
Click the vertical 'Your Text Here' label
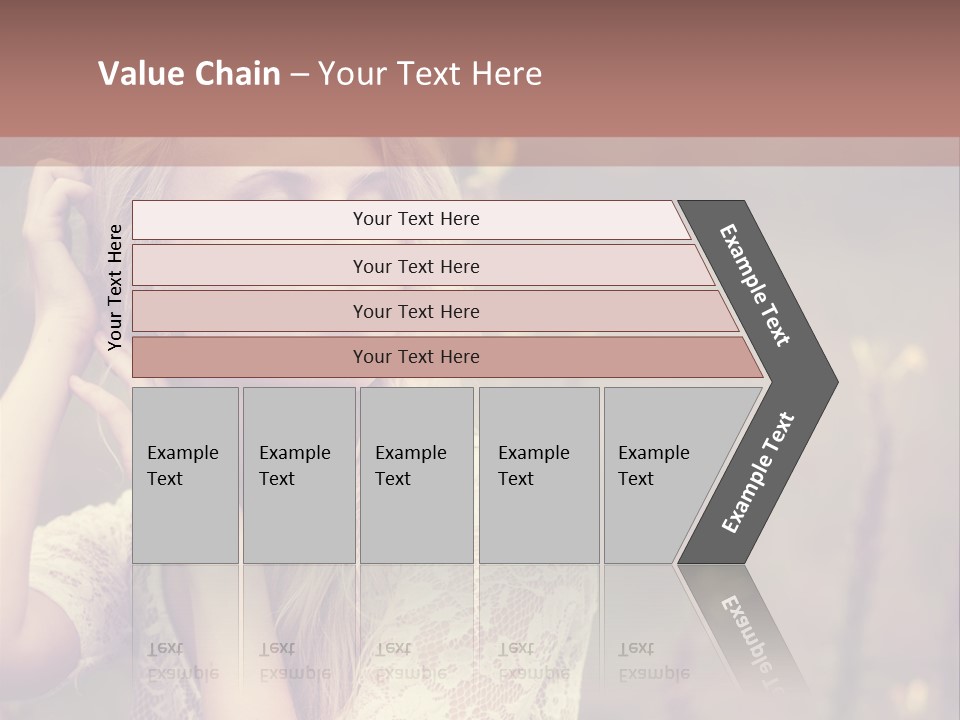[x=115, y=287]
